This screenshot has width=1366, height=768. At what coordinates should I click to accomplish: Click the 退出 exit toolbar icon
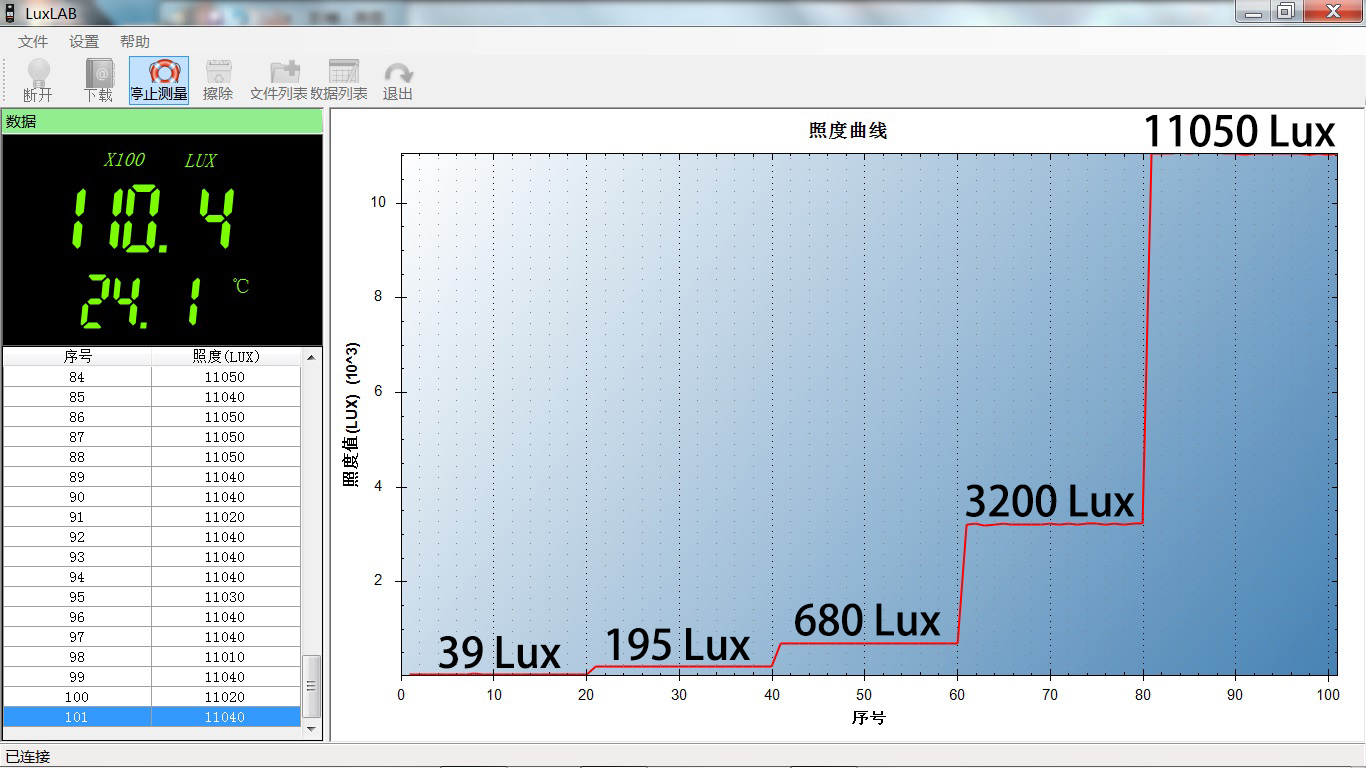coord(398,80)
